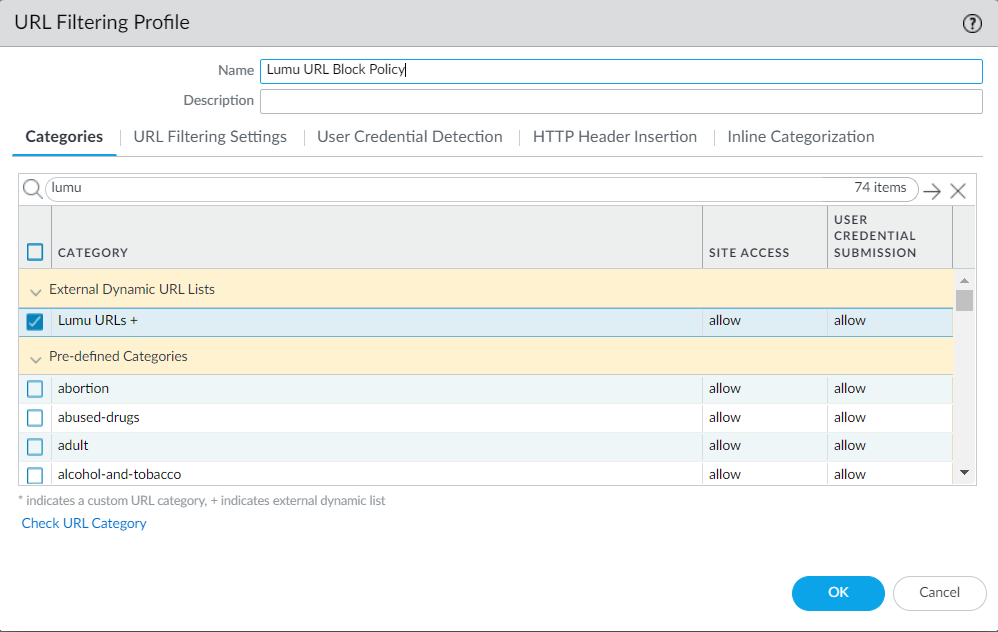This screenshot has height=632, width=998.
Task: Click into the Description text field
Action: tap(620, 102)
